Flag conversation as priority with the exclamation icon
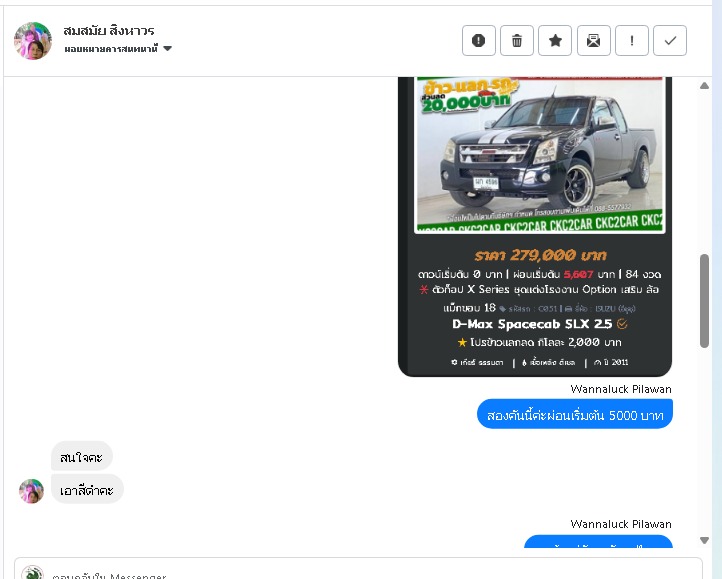This screenshot has width=722, height=579. click(632, 41)
